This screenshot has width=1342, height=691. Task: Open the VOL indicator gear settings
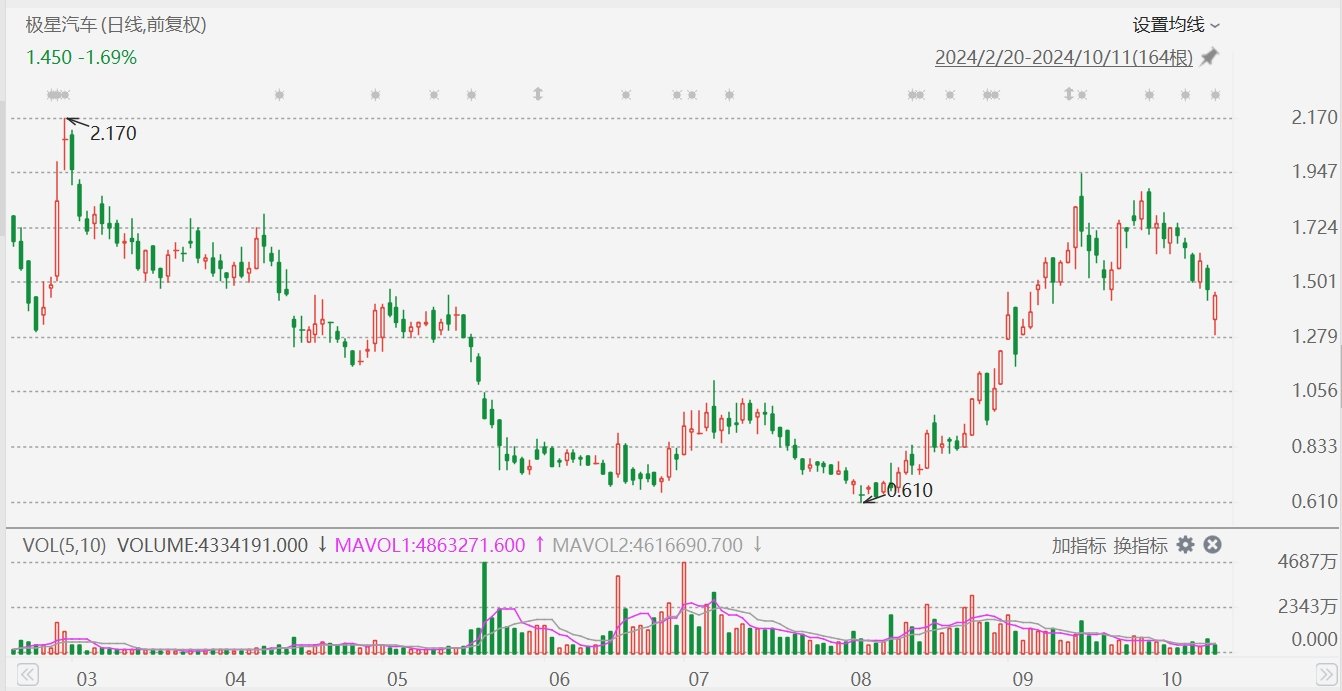point(1186,545)
